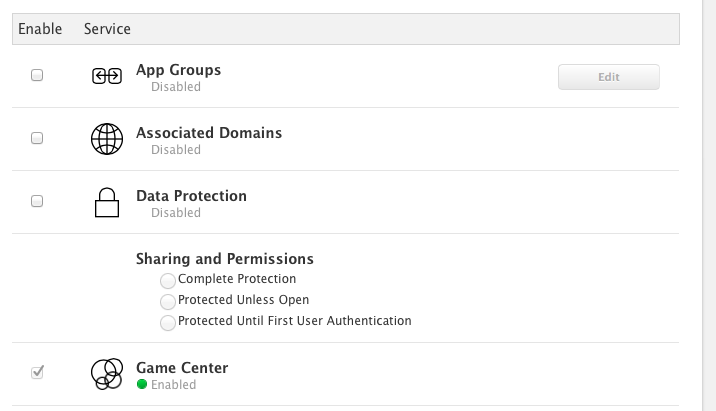Click the Data Protection padlock icon

click(x=106, y=203)
